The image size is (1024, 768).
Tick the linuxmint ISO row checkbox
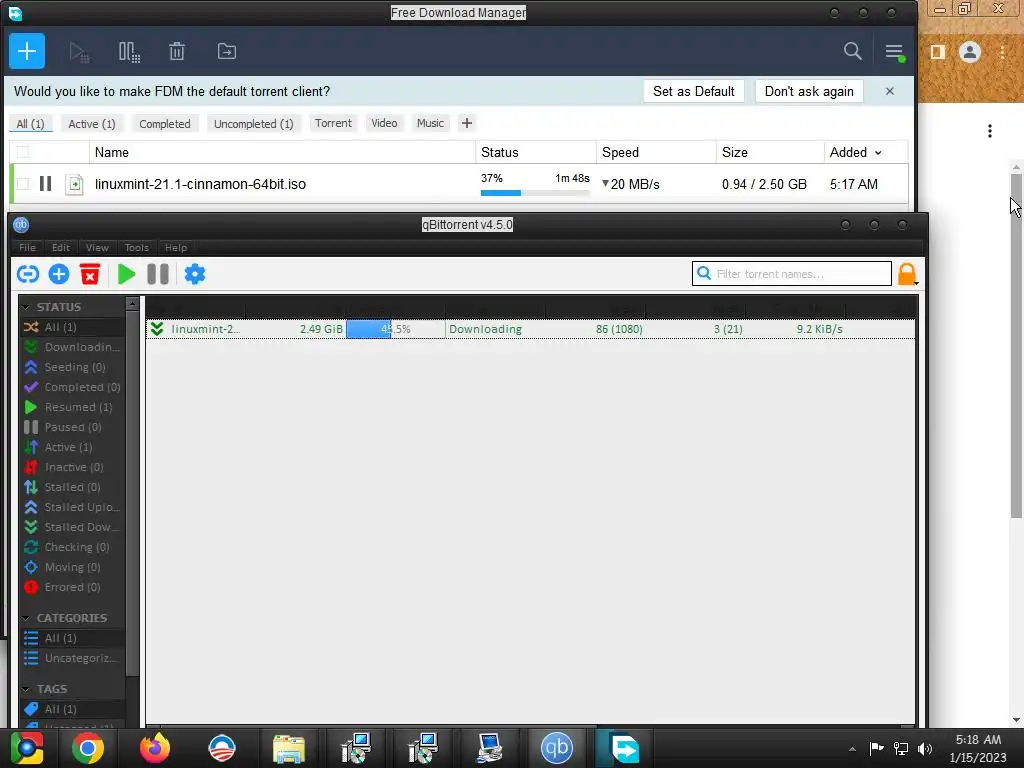[23, 184]
